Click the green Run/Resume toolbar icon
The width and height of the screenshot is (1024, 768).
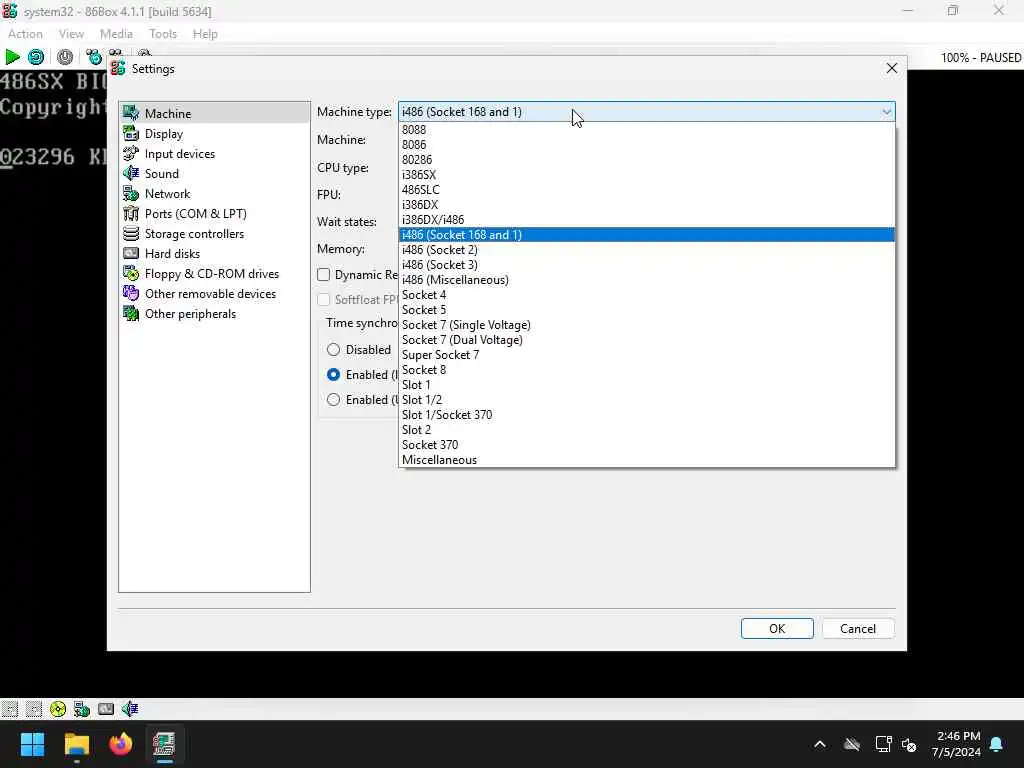tap(12, 57)
